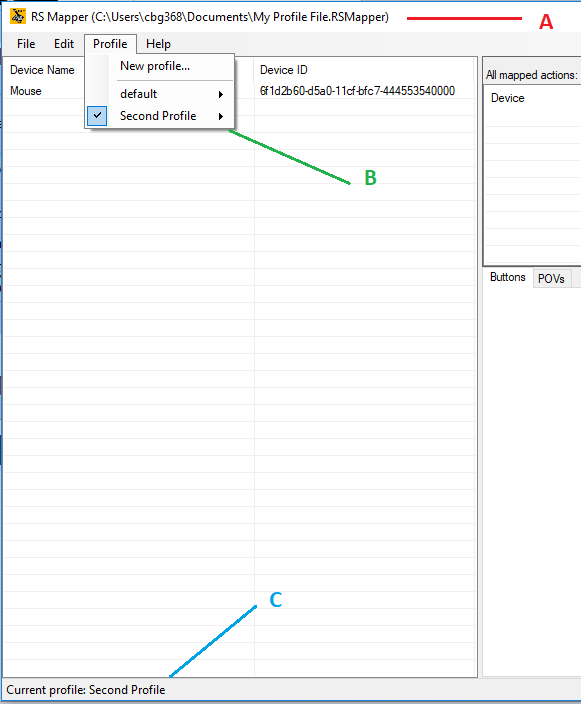Click the Current profile status bar text
Image resolution: width=581 pixels, height=704 pixels.
click(86, 690)
